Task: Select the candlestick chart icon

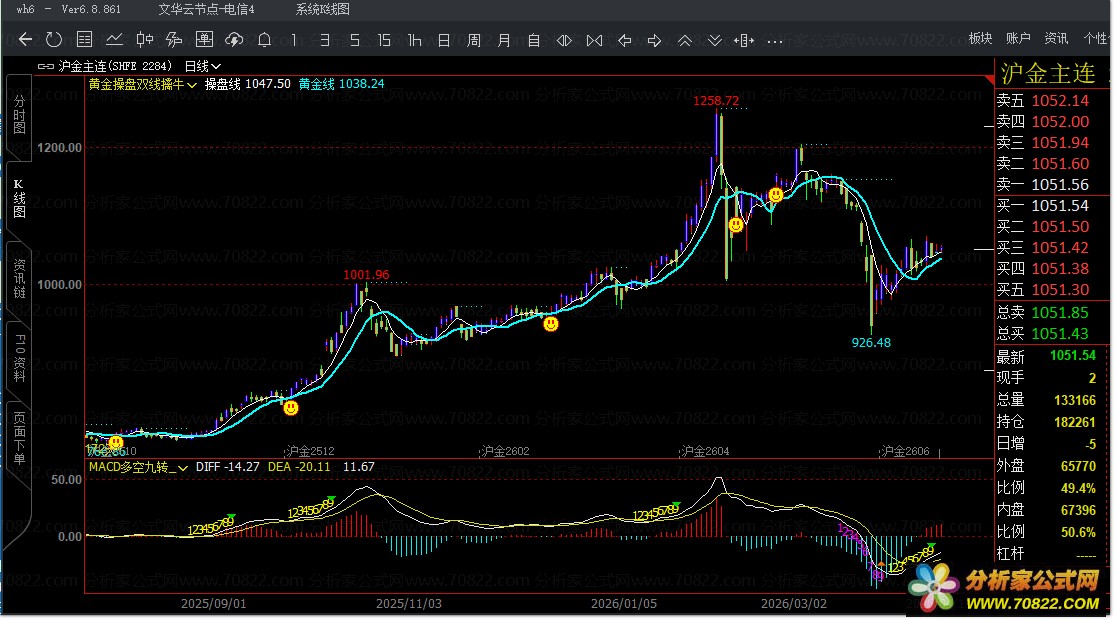Action: click(145, 40)
